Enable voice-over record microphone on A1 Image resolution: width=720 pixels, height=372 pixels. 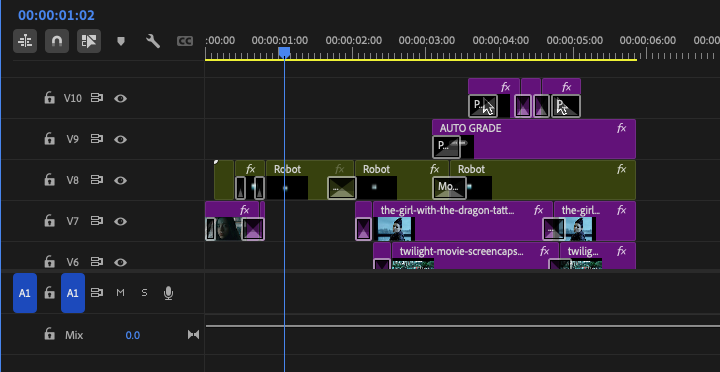(x=169, y=293)
